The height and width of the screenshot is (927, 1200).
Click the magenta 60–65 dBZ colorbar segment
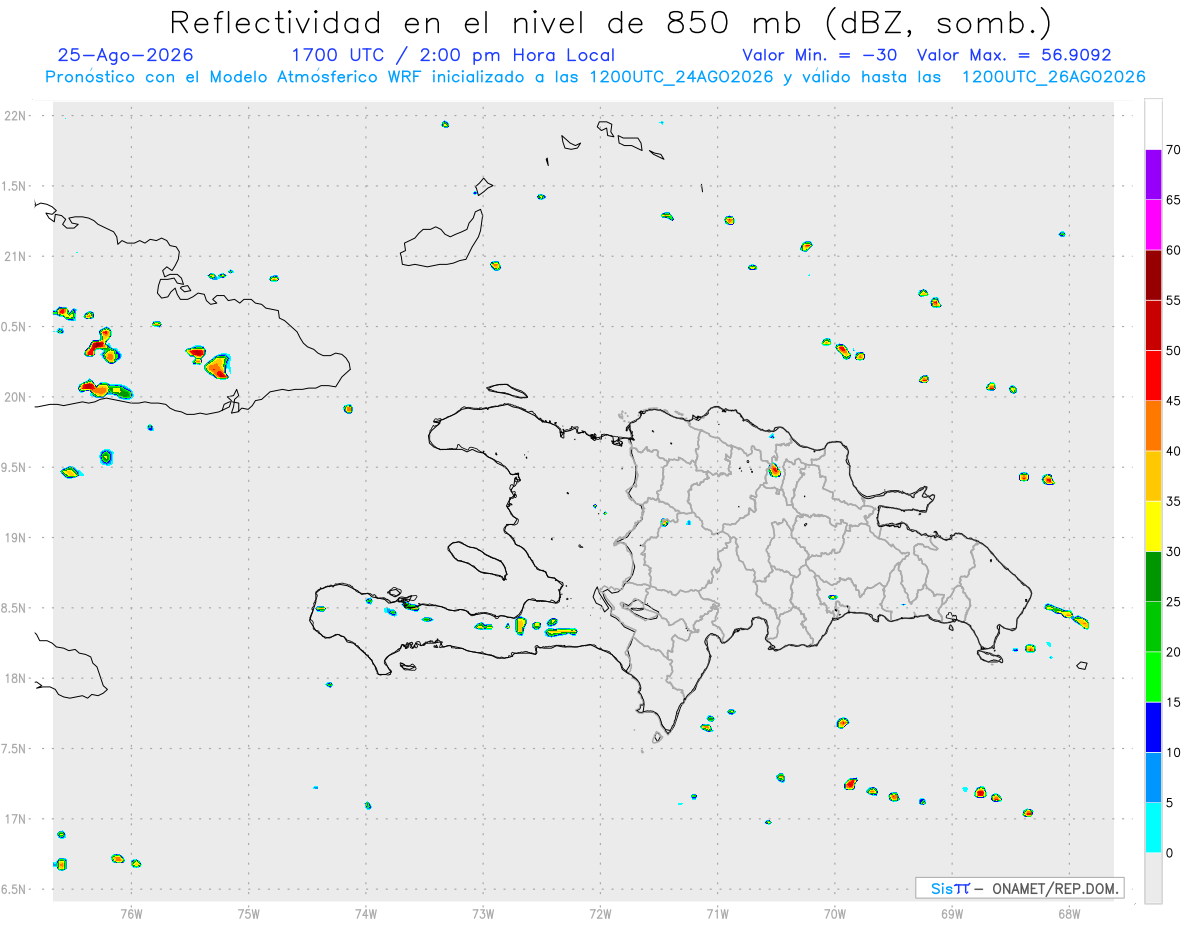tap(1153, 225)
